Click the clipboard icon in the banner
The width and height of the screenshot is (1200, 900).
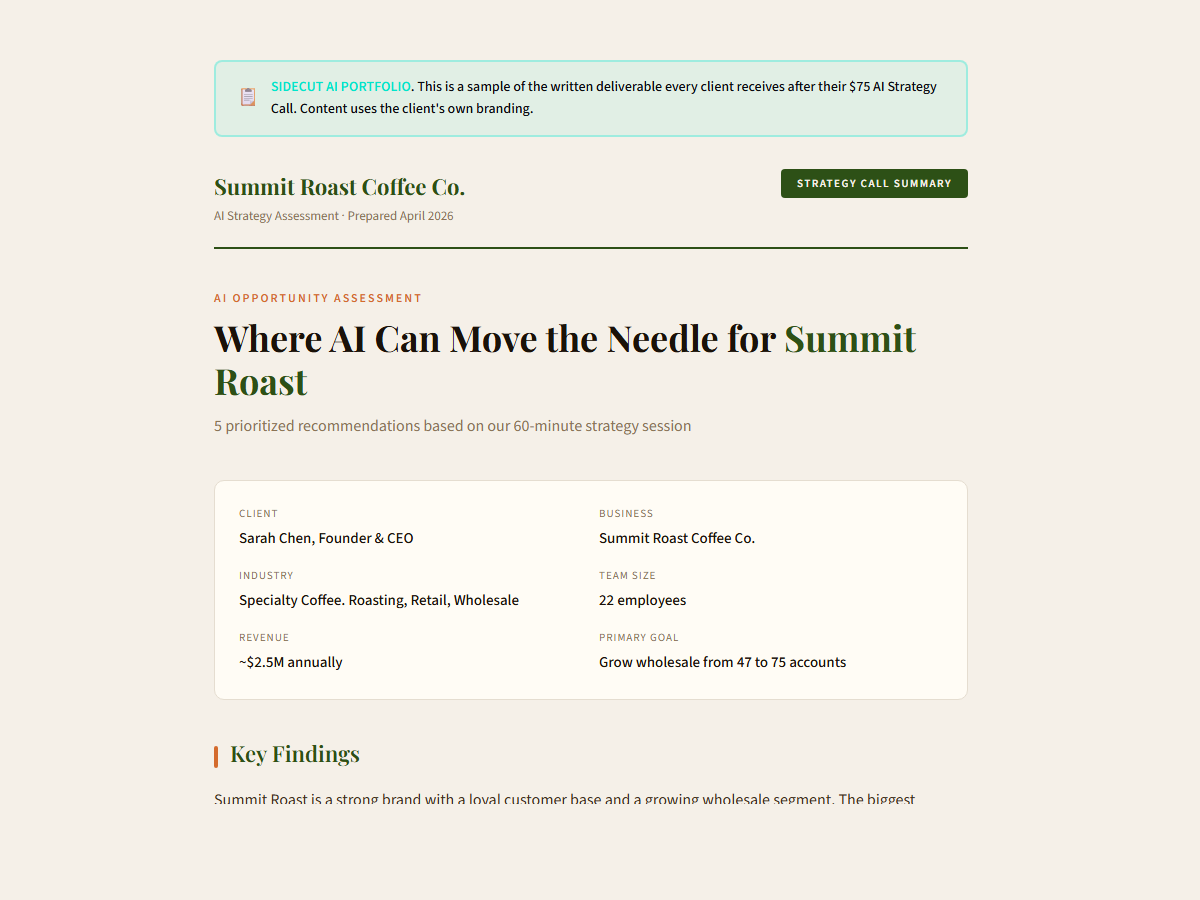[248, 97]
